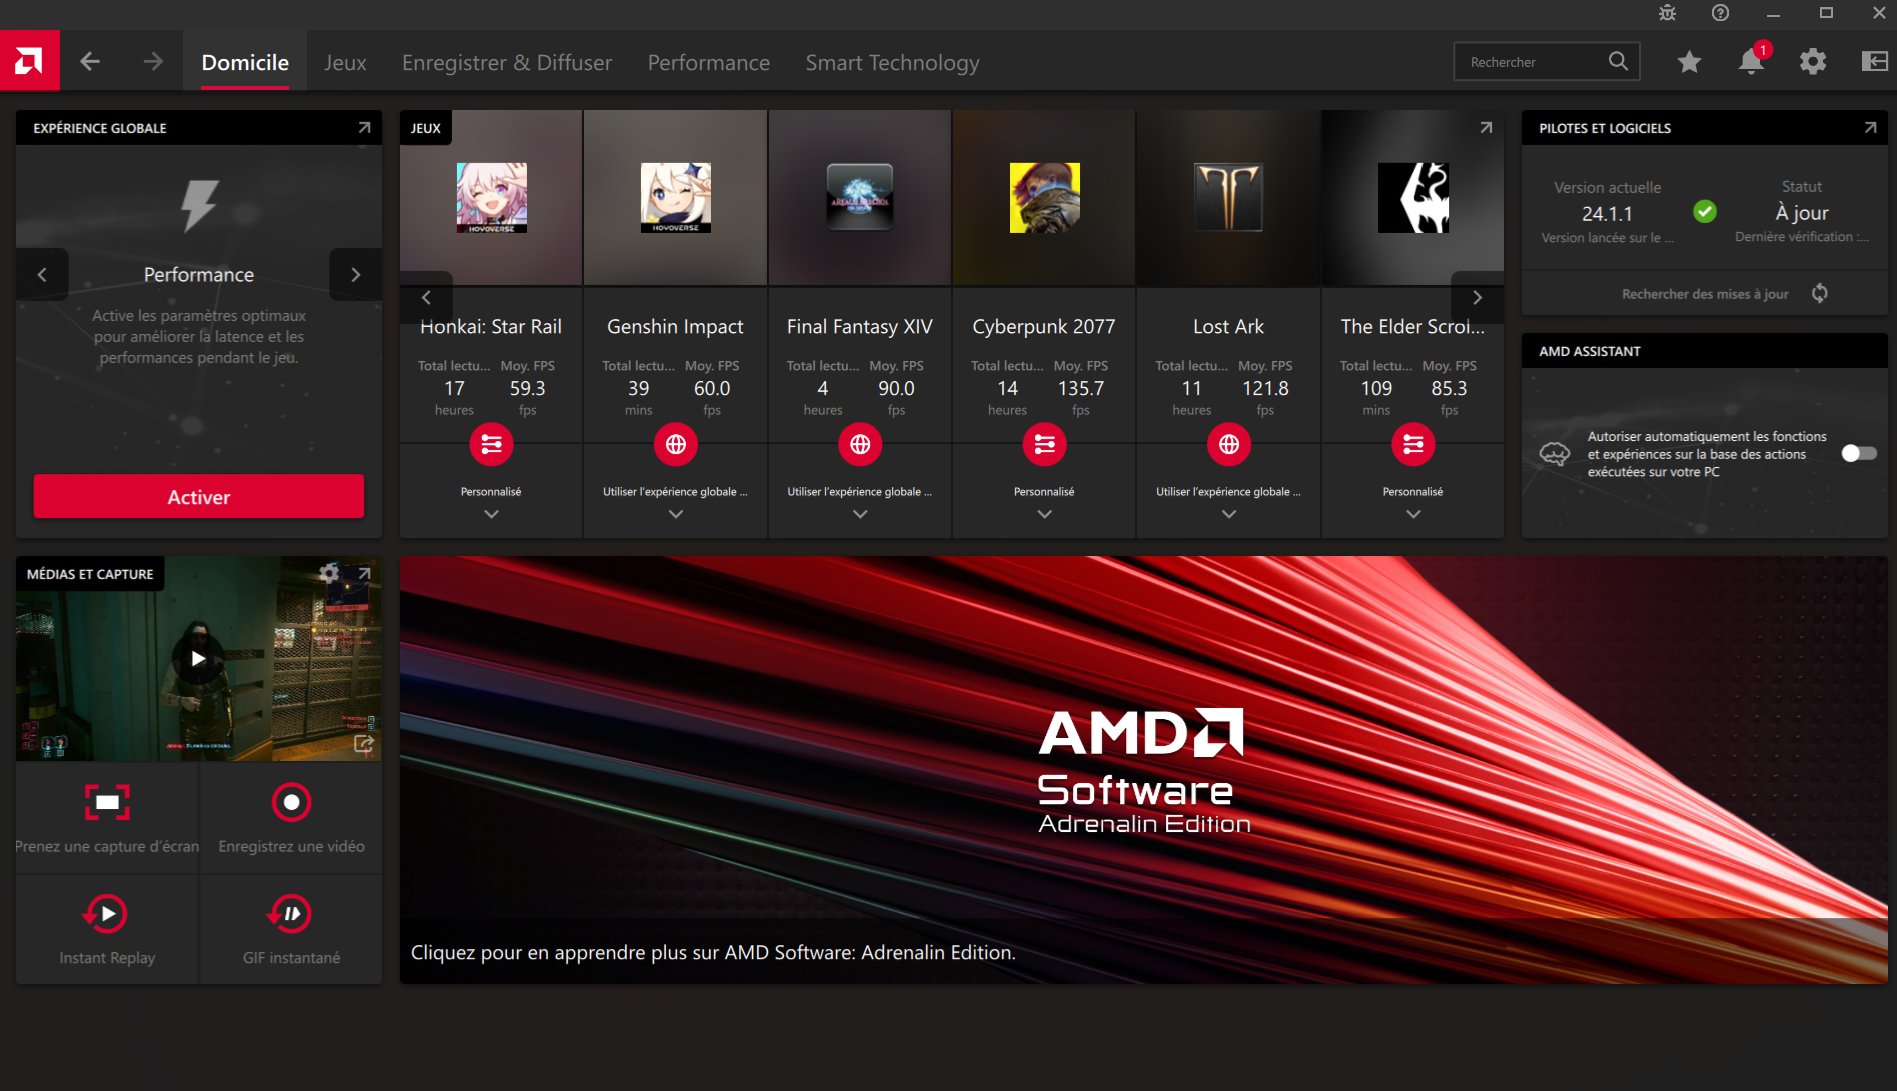Open Lost Ark globe profile icon

[1229, 445]
